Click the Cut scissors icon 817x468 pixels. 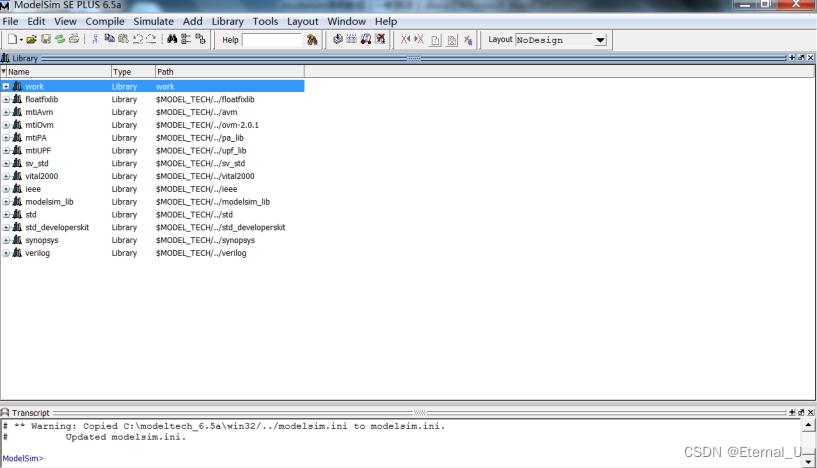tap(95, 39)
